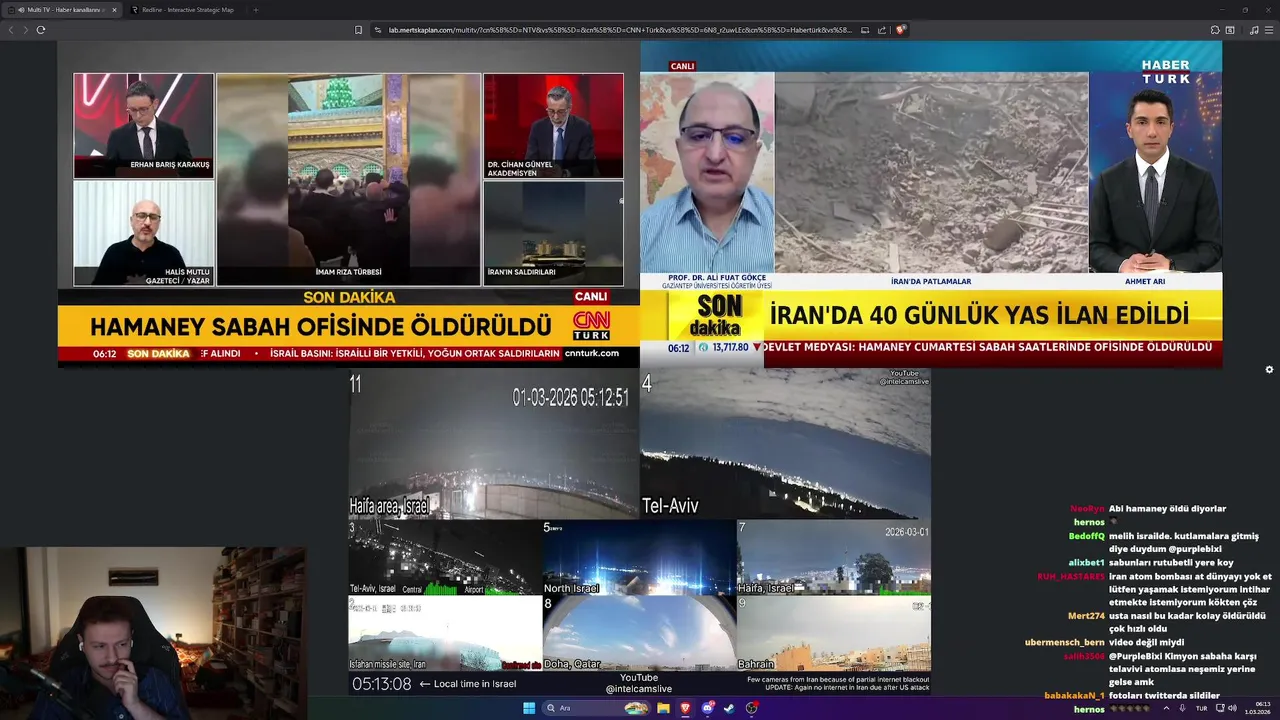Open Brave Shields panel
Image resolution: width=1280 pixels, height=720 pixels.
tap(900, 30)
